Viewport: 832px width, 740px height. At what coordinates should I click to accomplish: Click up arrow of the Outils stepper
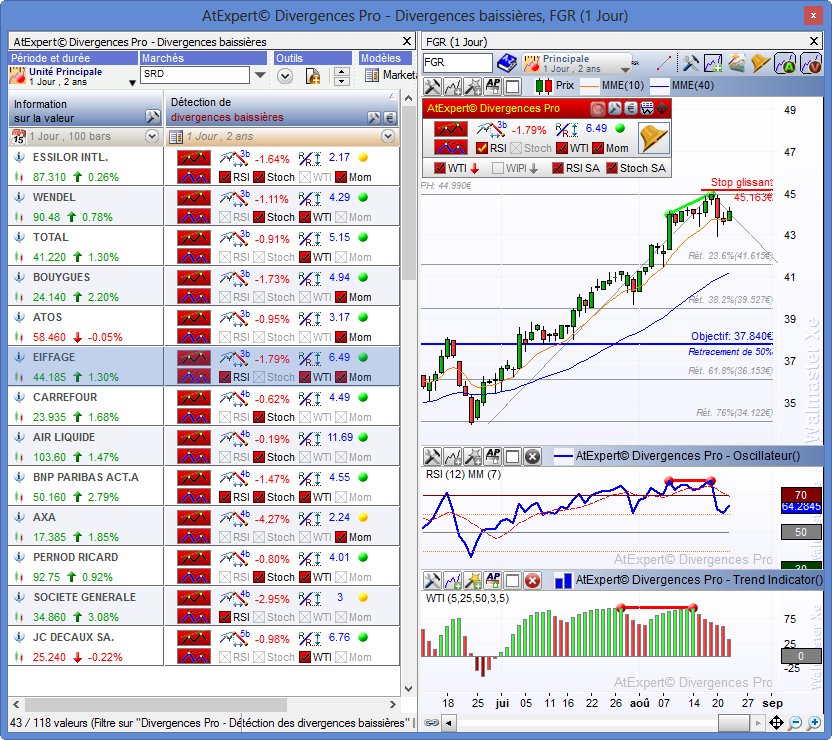click(x=341, y=72)
